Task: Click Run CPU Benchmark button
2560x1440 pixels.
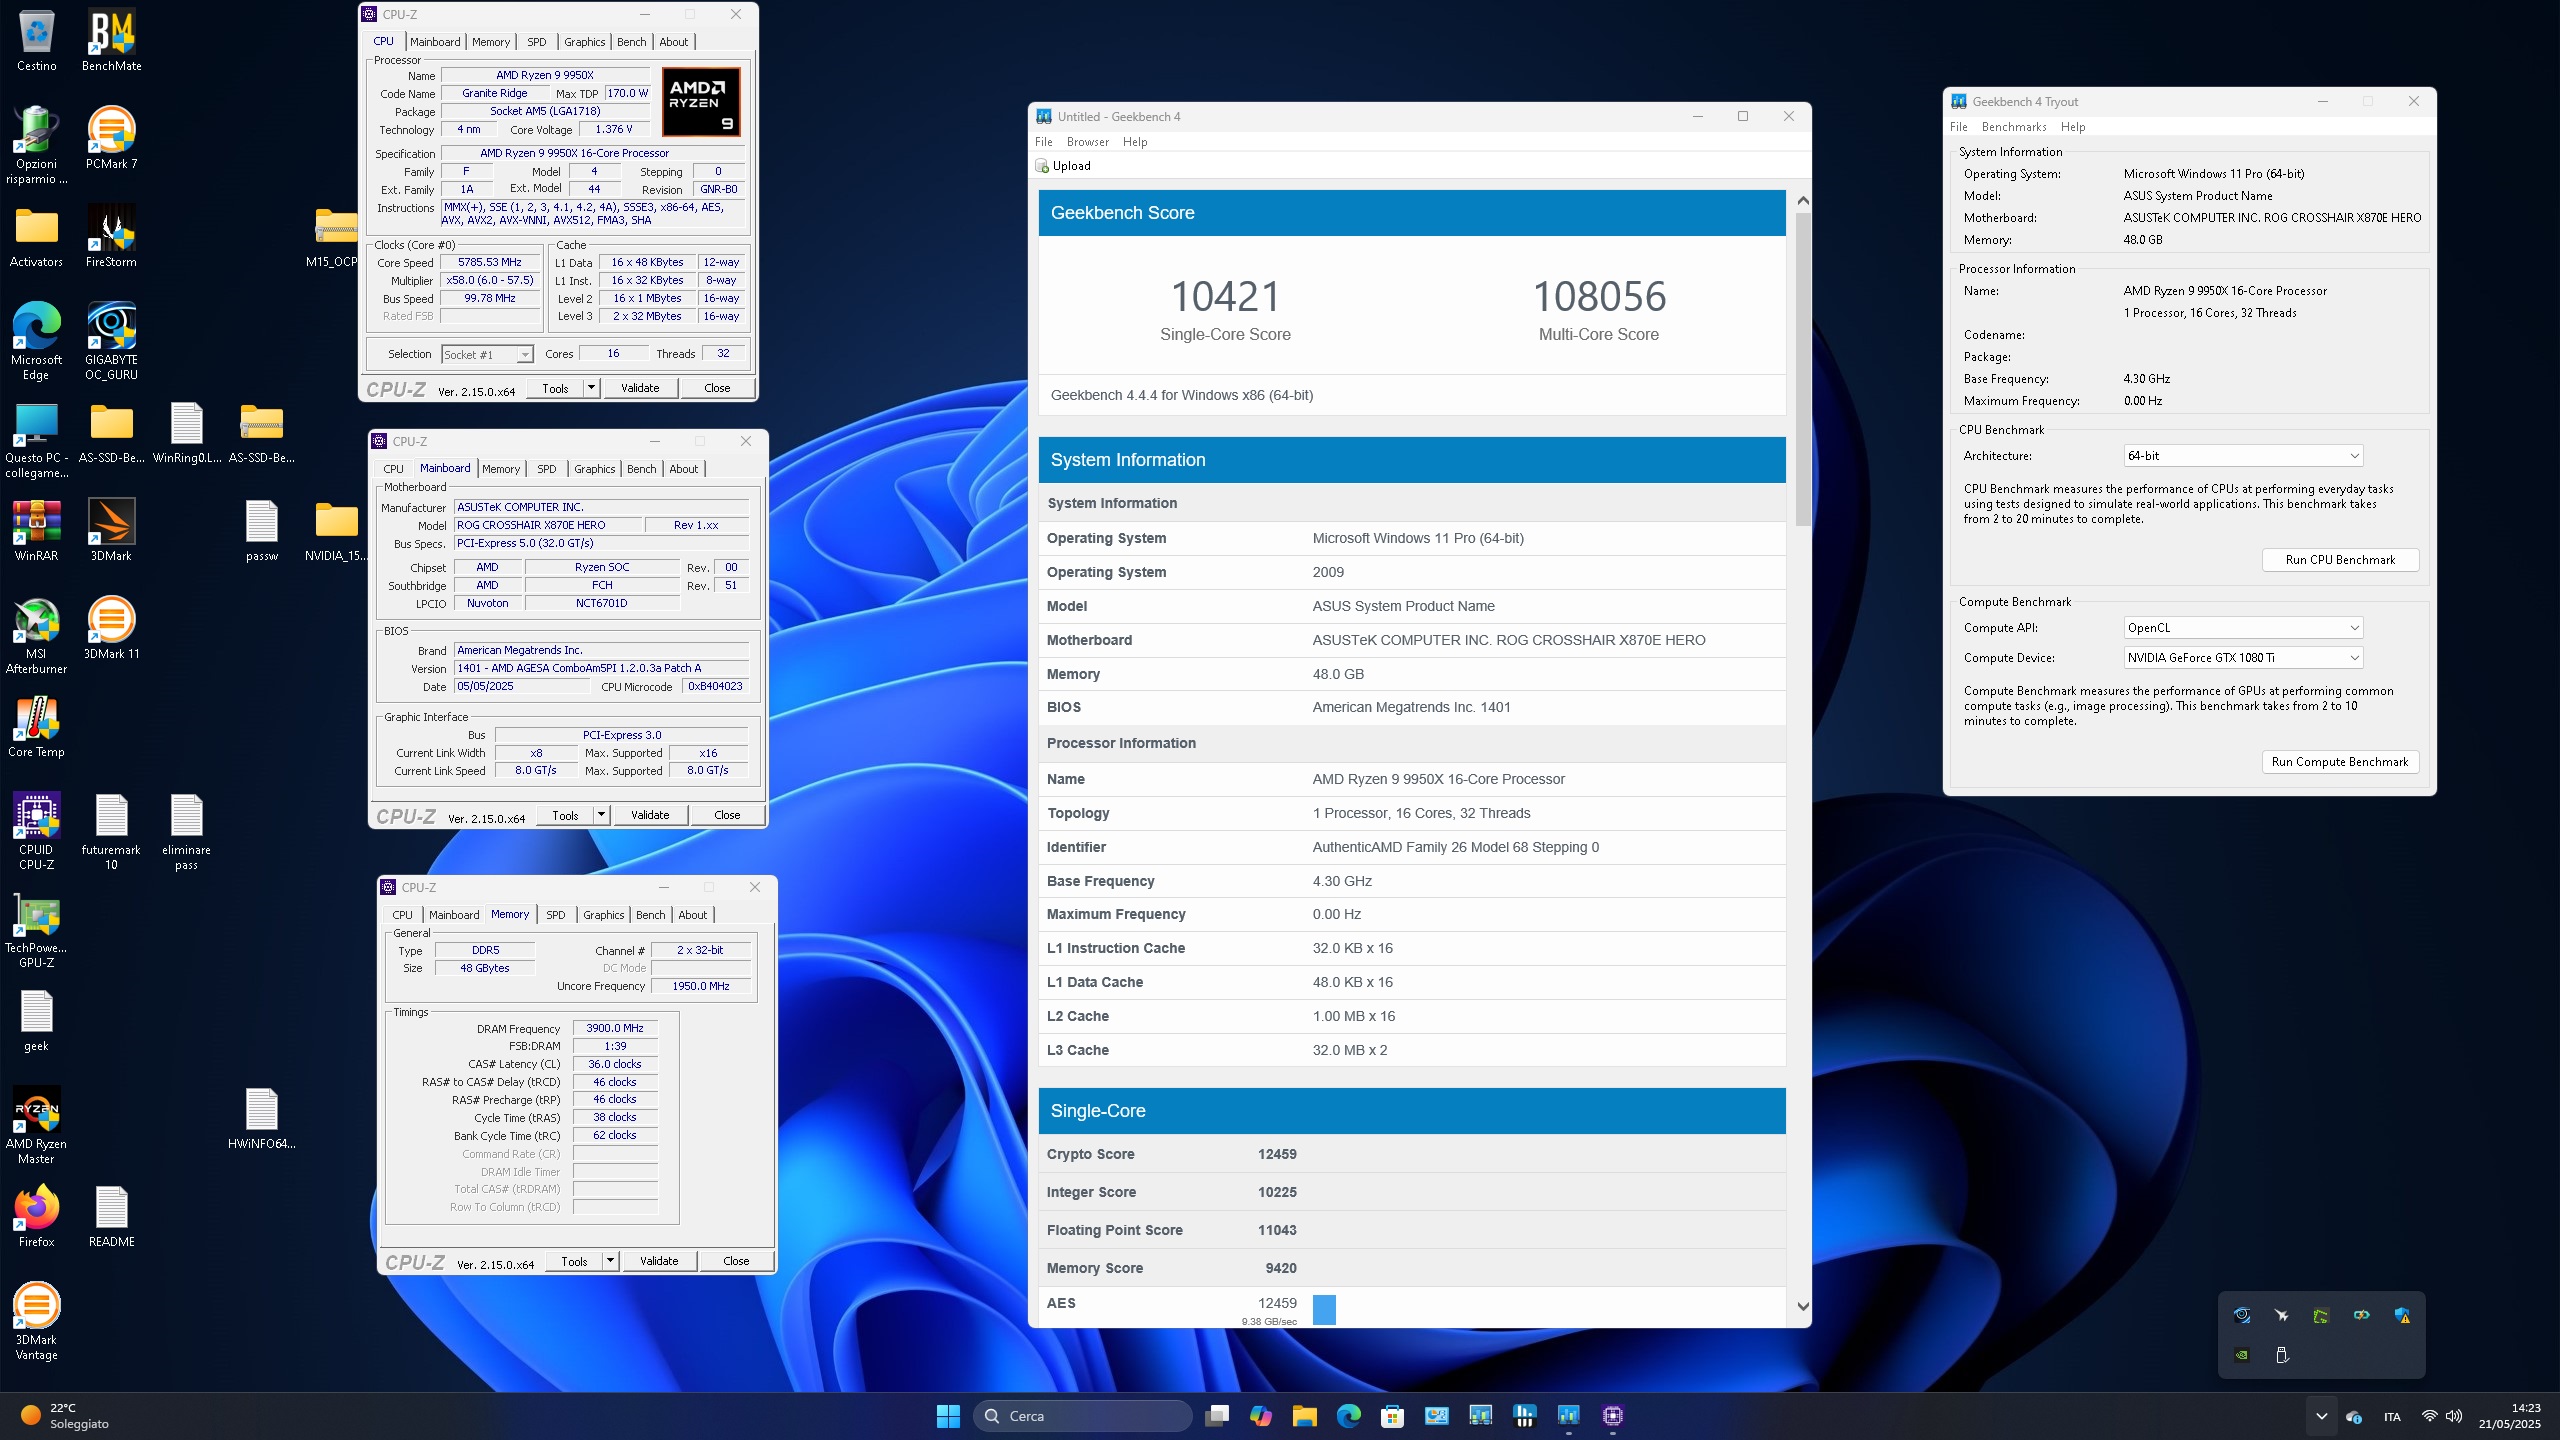Action: [x=2340, y=560]
